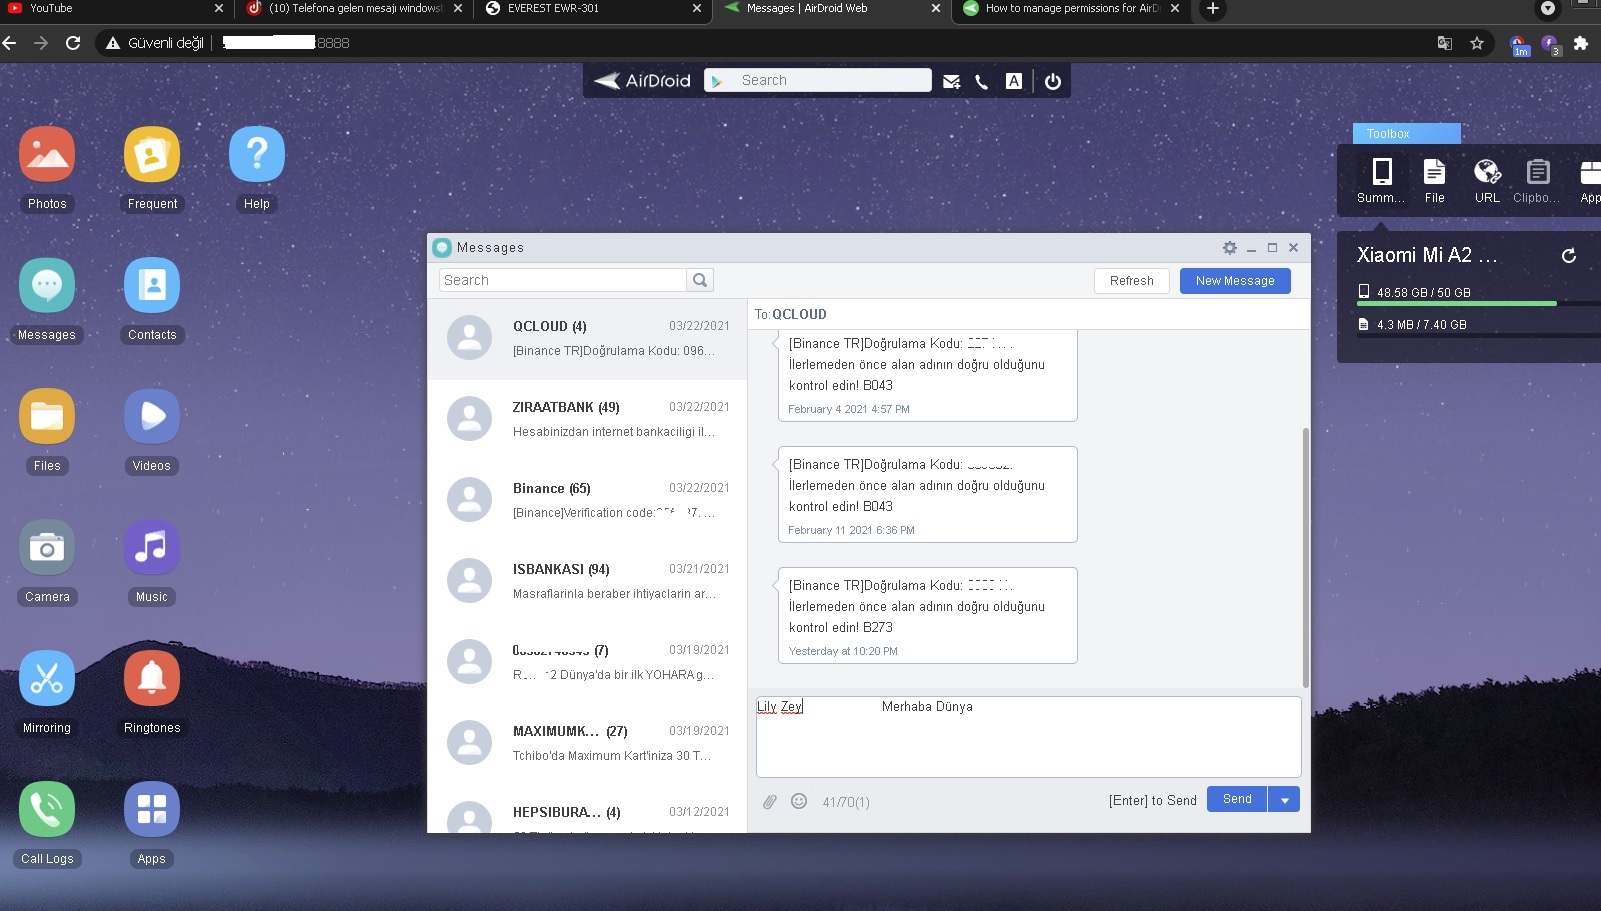Open the Files desktop icon
Screen dimensions: 1601x911
[47, 417]
